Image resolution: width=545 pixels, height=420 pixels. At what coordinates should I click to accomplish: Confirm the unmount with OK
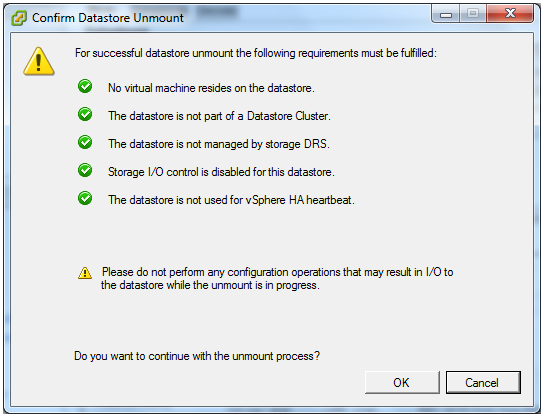(x=402, y=382)
